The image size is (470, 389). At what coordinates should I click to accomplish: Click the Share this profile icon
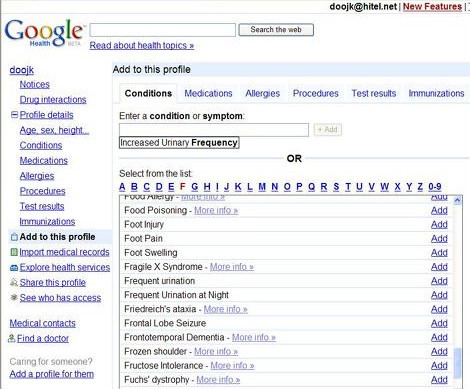tap(14, 283)
